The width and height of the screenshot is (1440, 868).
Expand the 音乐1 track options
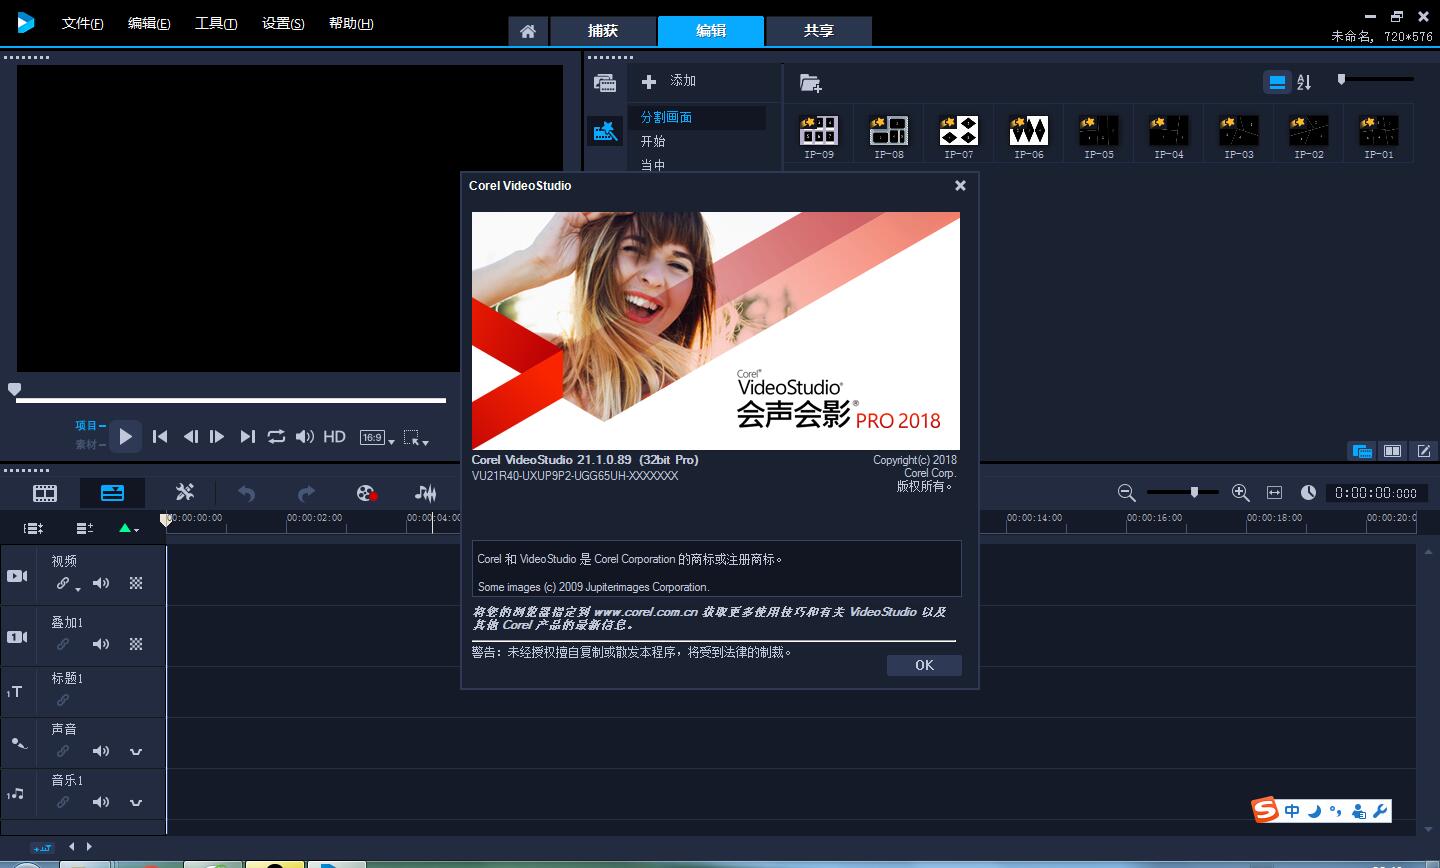coord(136,802)
